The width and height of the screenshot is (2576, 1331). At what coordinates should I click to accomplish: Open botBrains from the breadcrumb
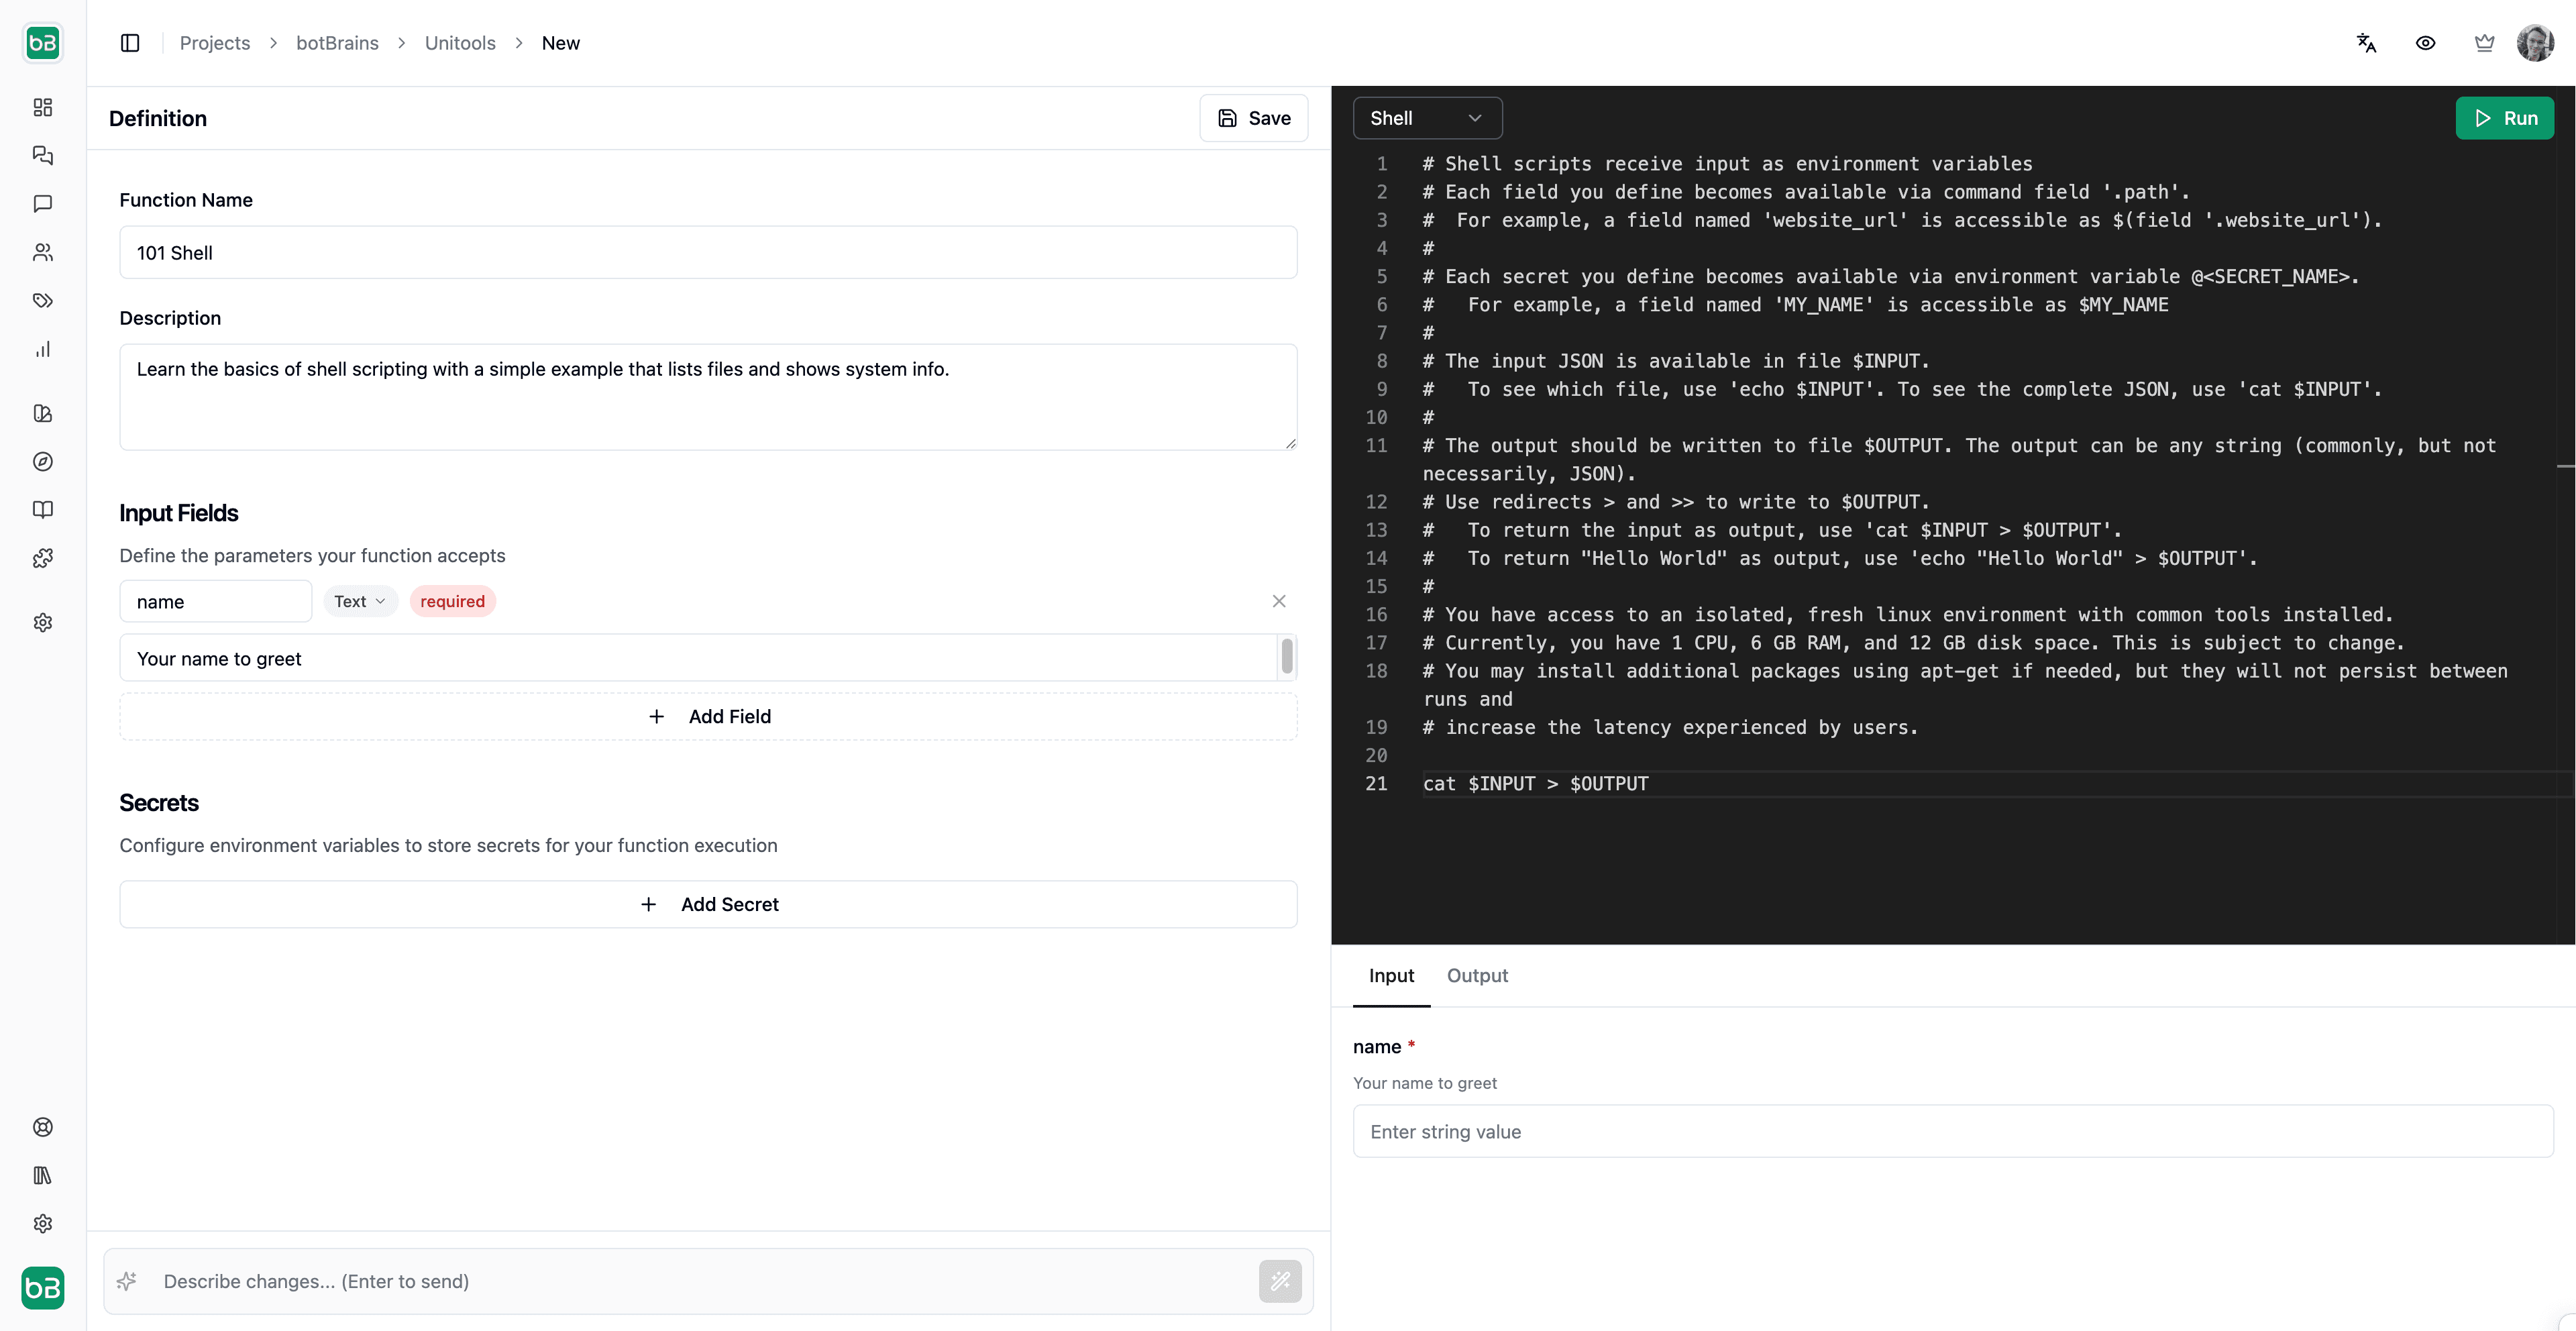337,43
